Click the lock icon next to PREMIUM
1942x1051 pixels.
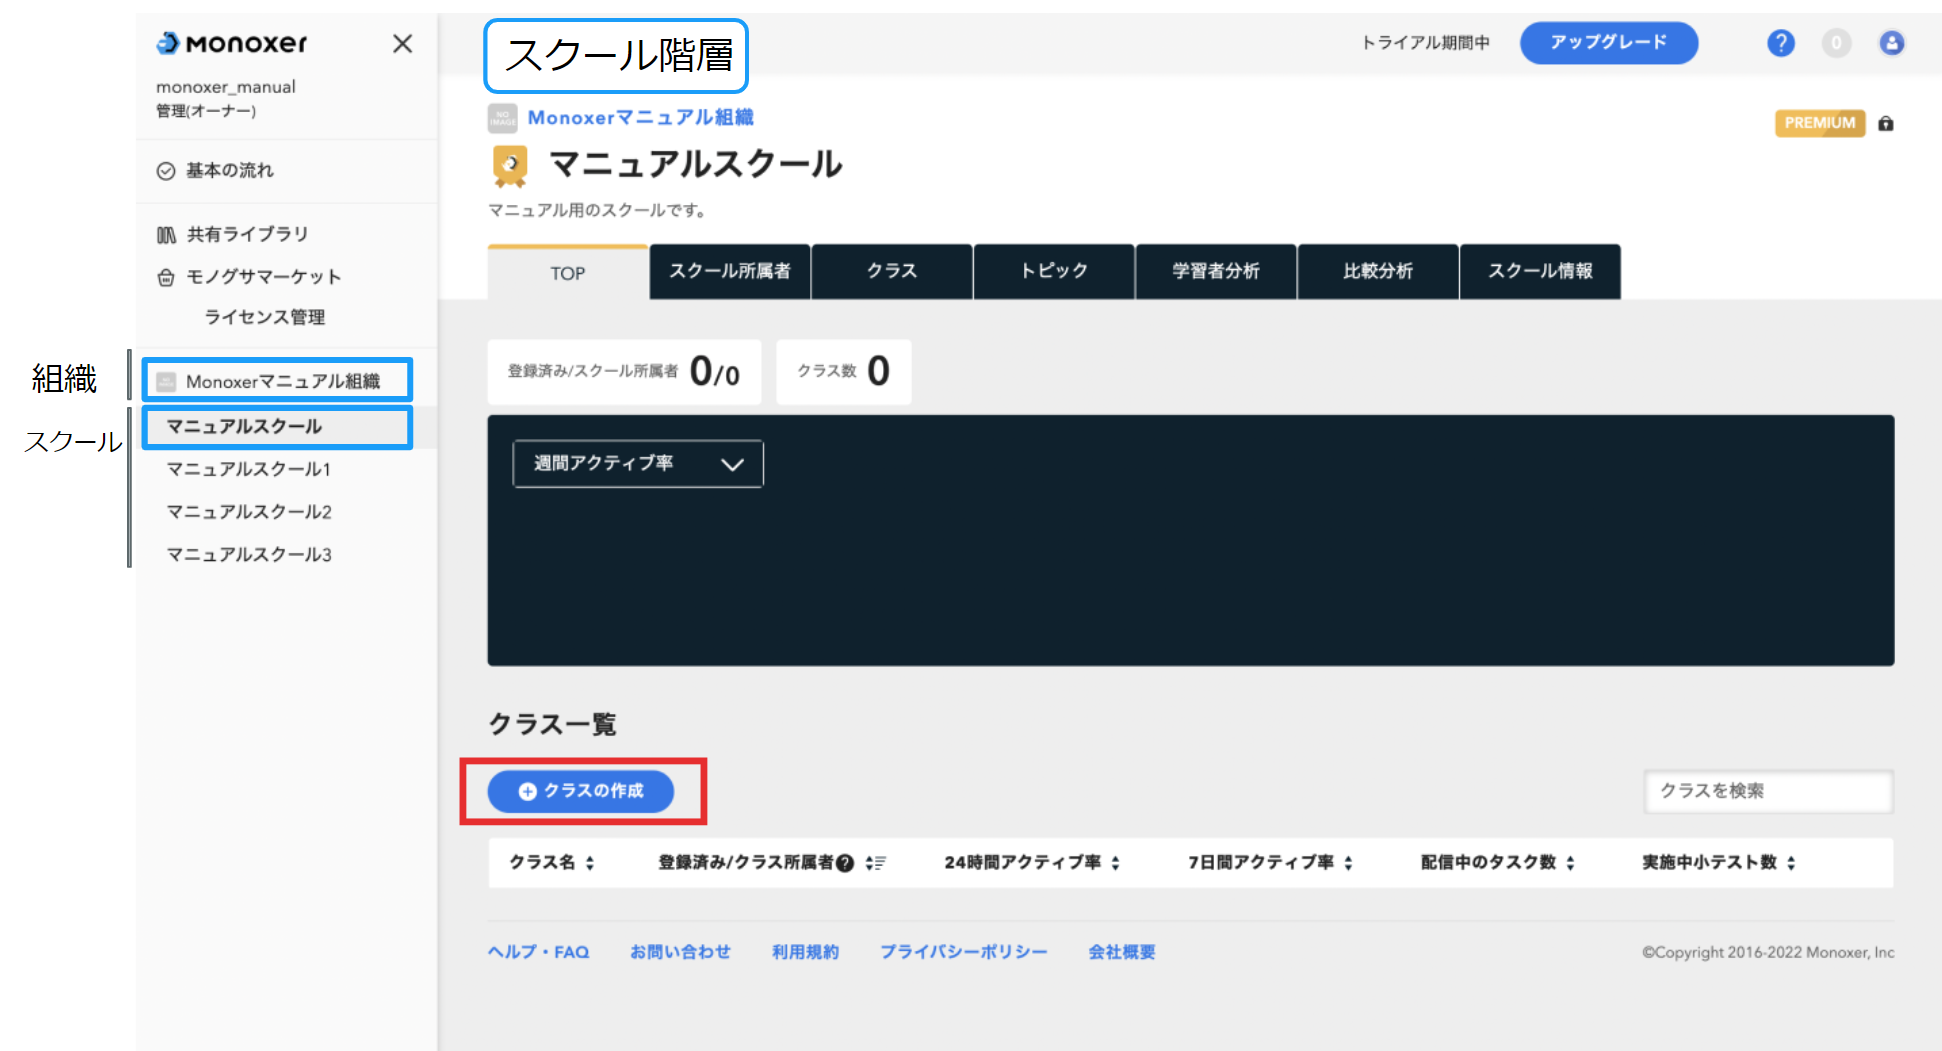[1886, 123]
